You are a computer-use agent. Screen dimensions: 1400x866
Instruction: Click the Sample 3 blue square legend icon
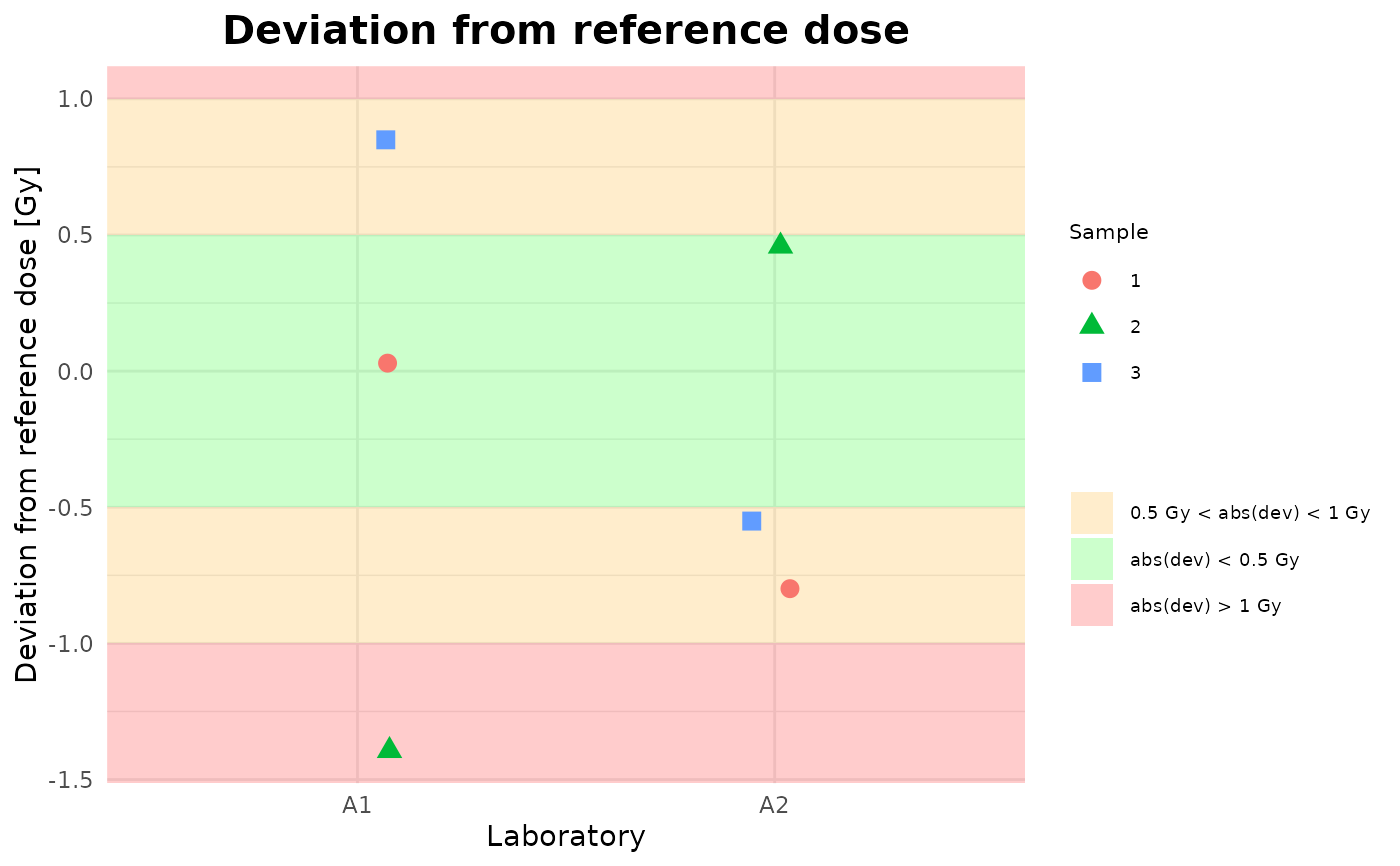tap(1092, 372)
